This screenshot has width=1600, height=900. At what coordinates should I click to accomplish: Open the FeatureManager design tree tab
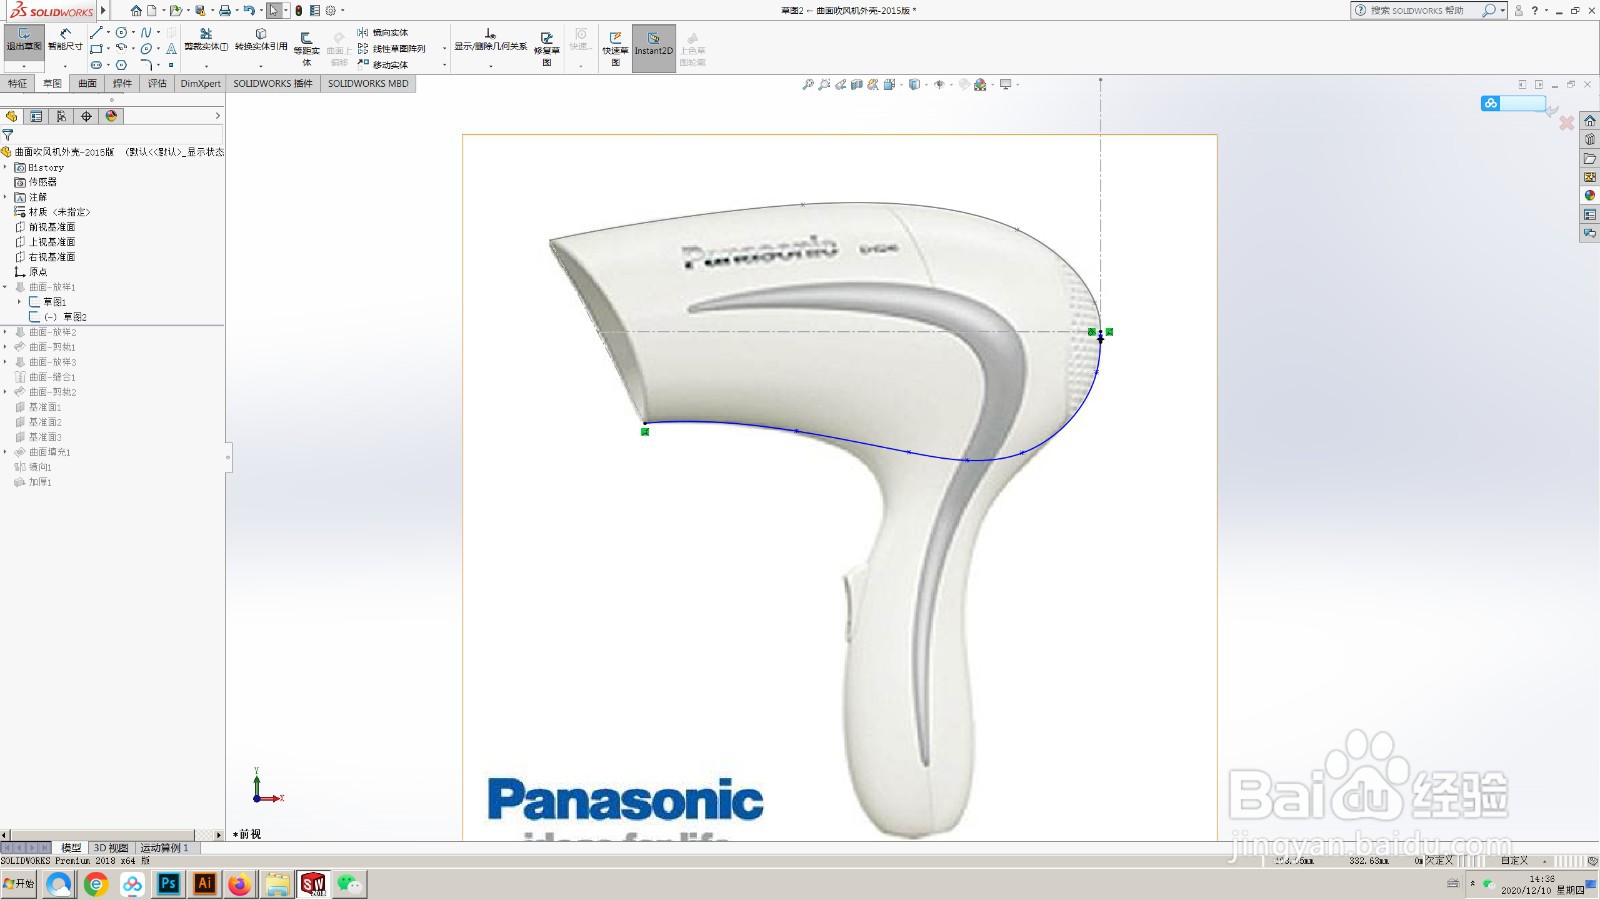[x=12, y=116]
